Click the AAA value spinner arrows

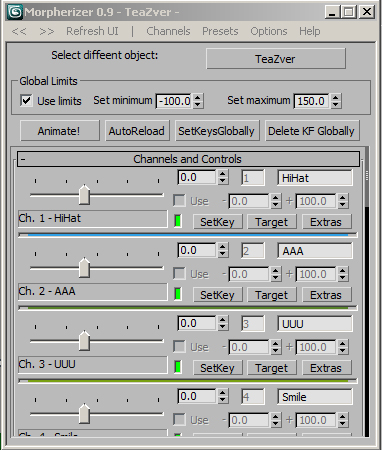(223, 250)
